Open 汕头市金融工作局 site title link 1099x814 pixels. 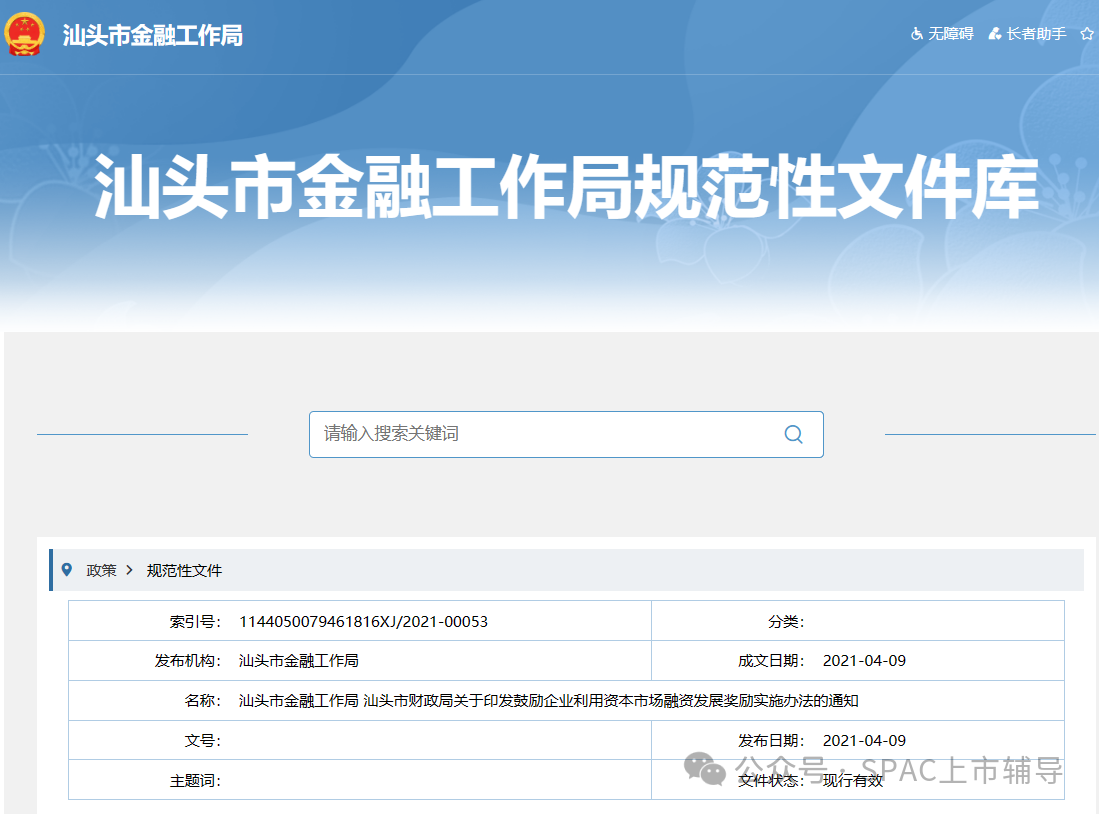153,35
